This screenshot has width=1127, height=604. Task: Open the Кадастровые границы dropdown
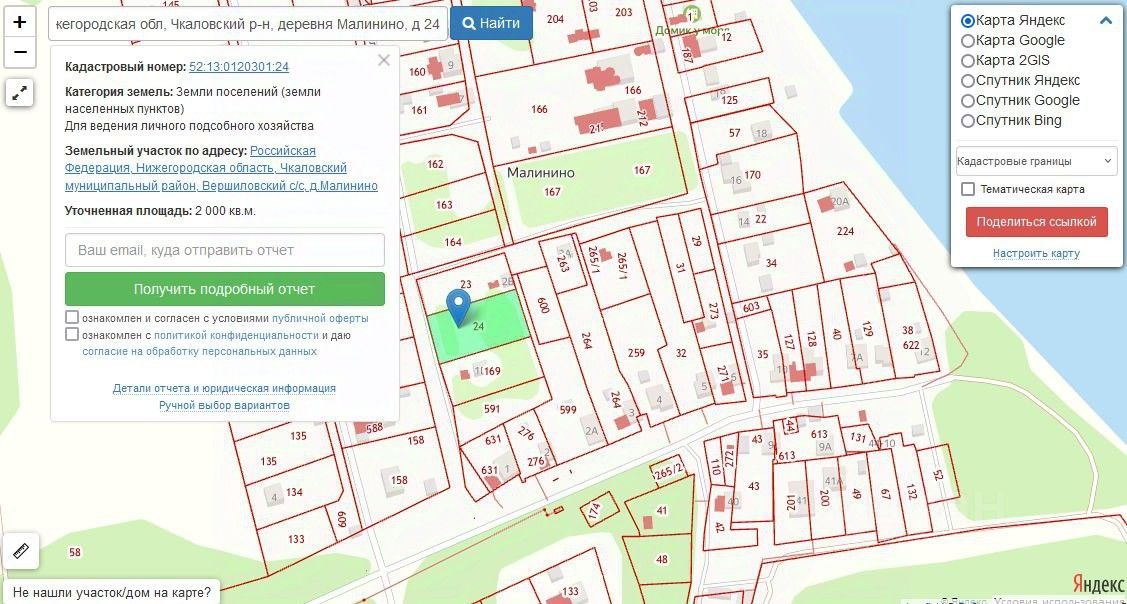[1036, 161]
